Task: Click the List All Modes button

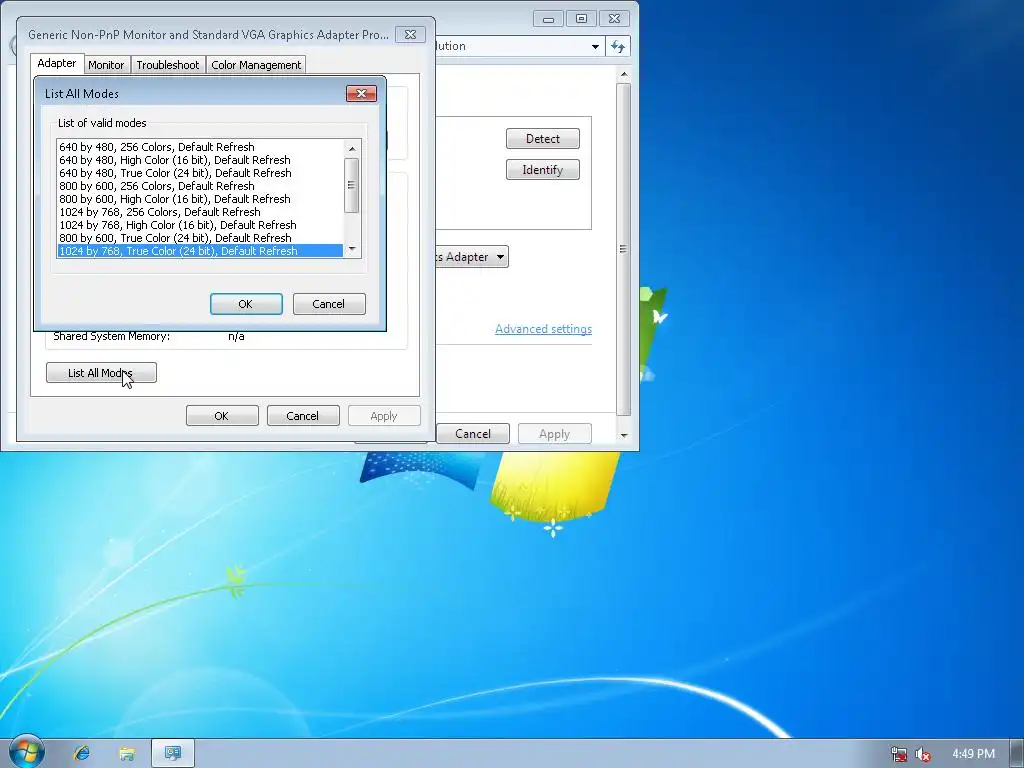Action: pyautogui.click(x=101, y=373)
